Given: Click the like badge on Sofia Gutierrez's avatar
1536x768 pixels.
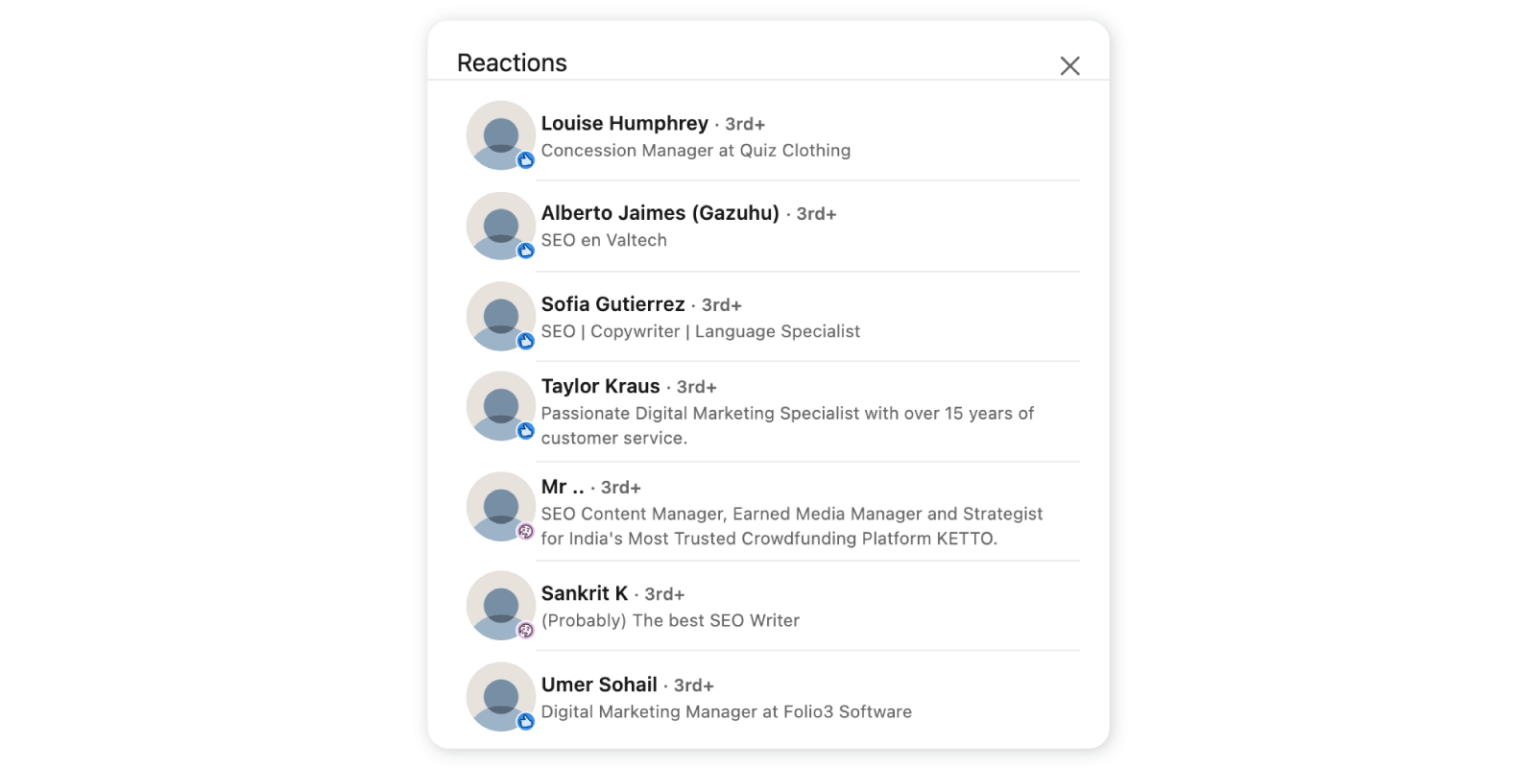Looking at the screenshot, I should [x=526, y=341].
